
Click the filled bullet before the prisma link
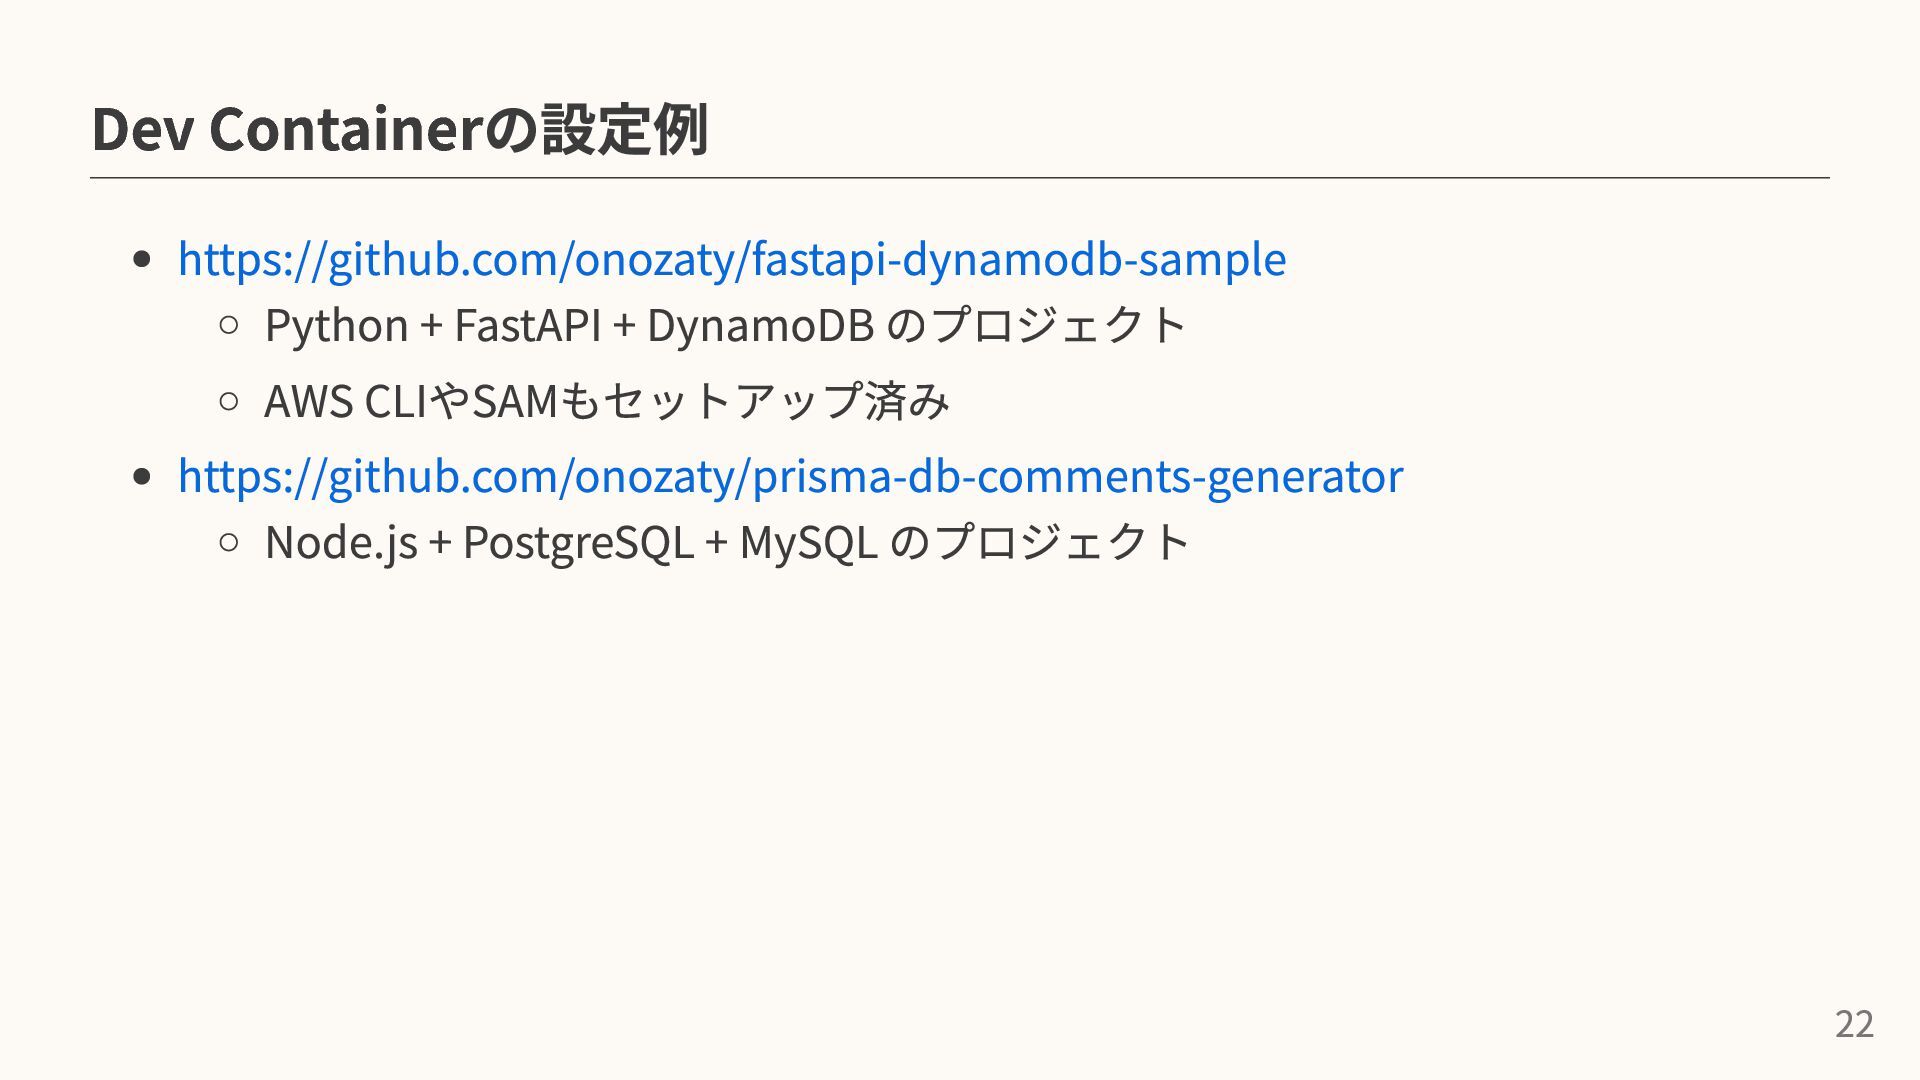[x=142, y=476]
